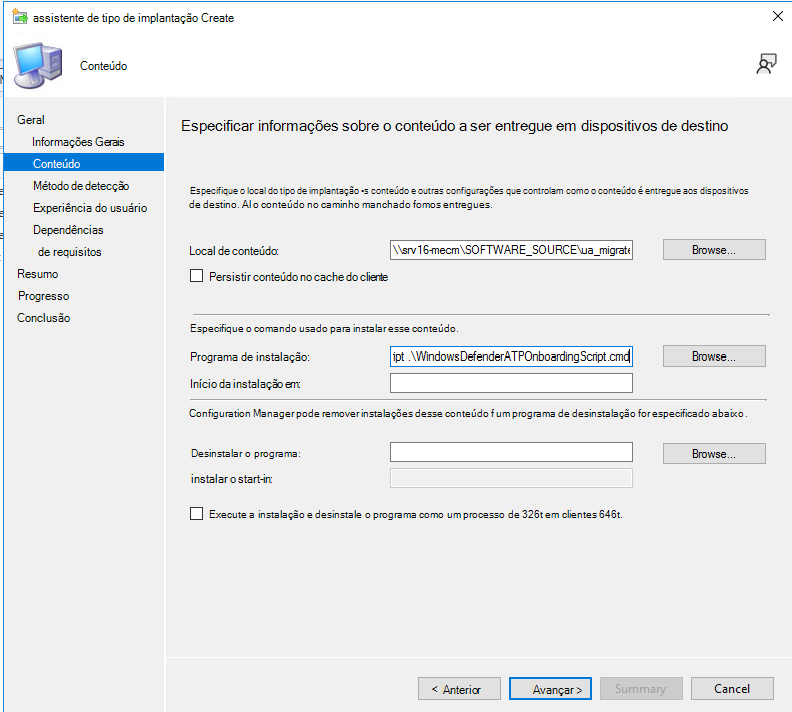Check Persistir conteúdo no cache do cliente
The image size is (792, 712).
coord(196,276)
